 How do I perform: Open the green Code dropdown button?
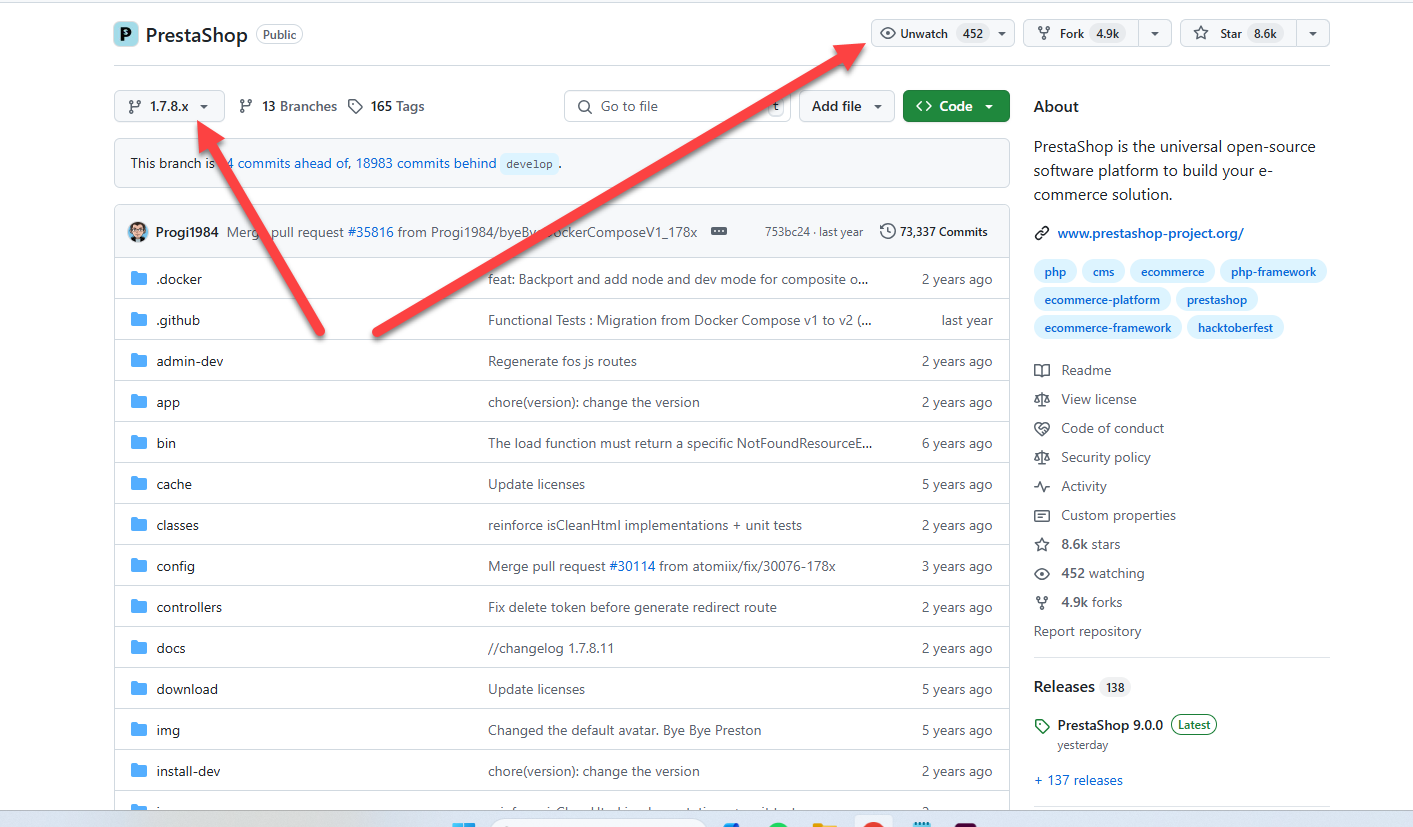click(956, 106)
